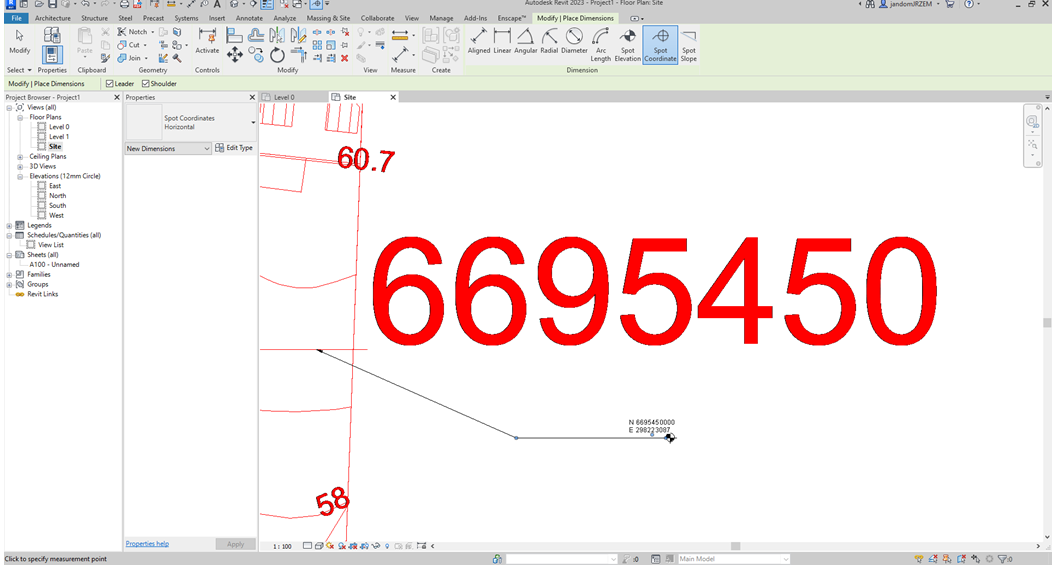Screen dimensions: 1055x567
Task: Select the Radial dimension tool
Action: pos(549,42)
